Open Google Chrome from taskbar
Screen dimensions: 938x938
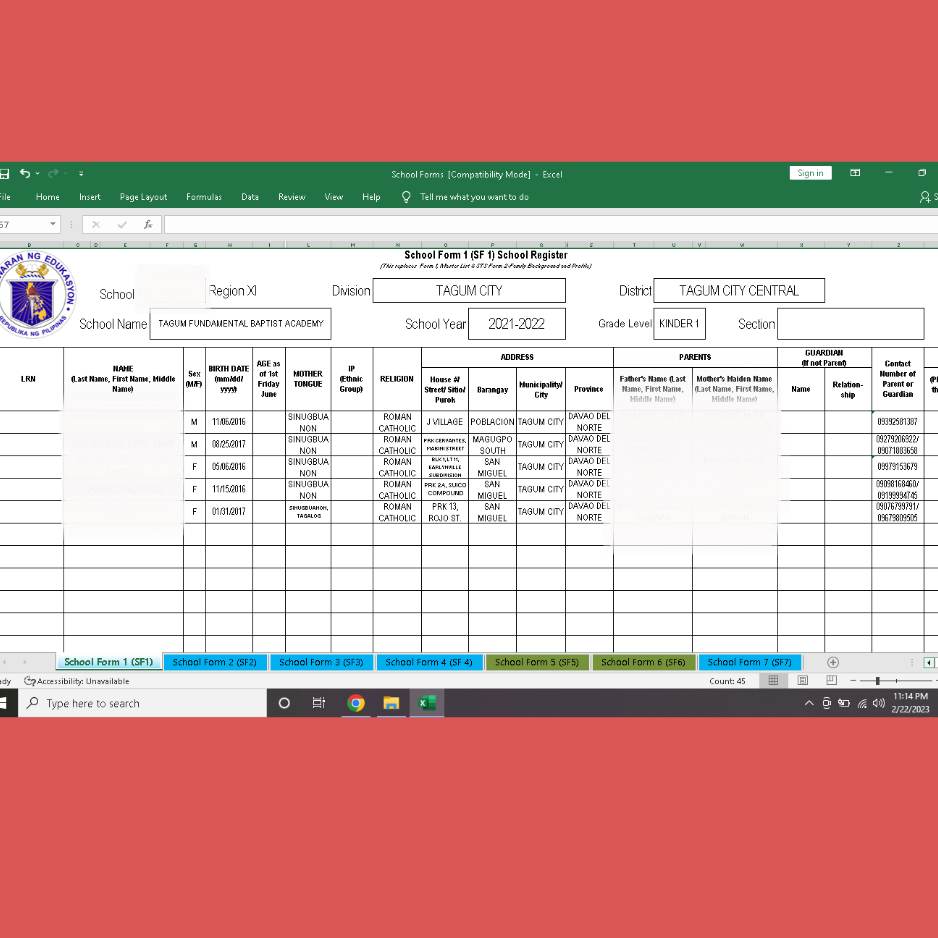pos(356,703)
